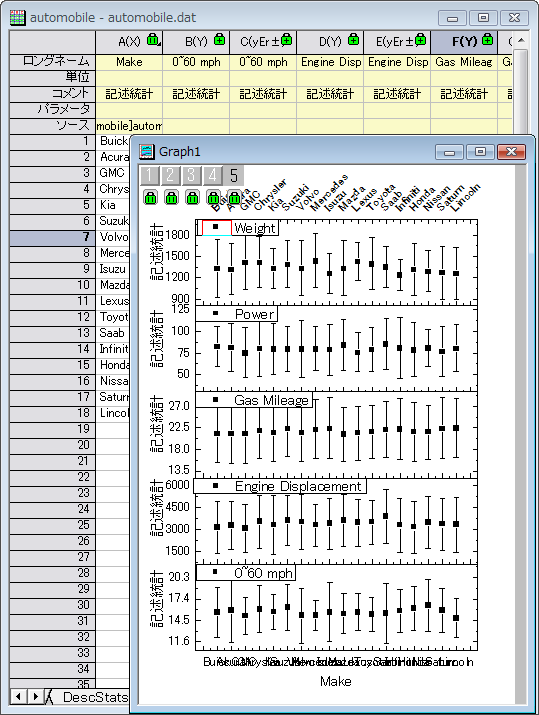Click the Buick cell in row 1
This screenshot has height=715, width=539.
pyautogui.click(x=113, y=141)
